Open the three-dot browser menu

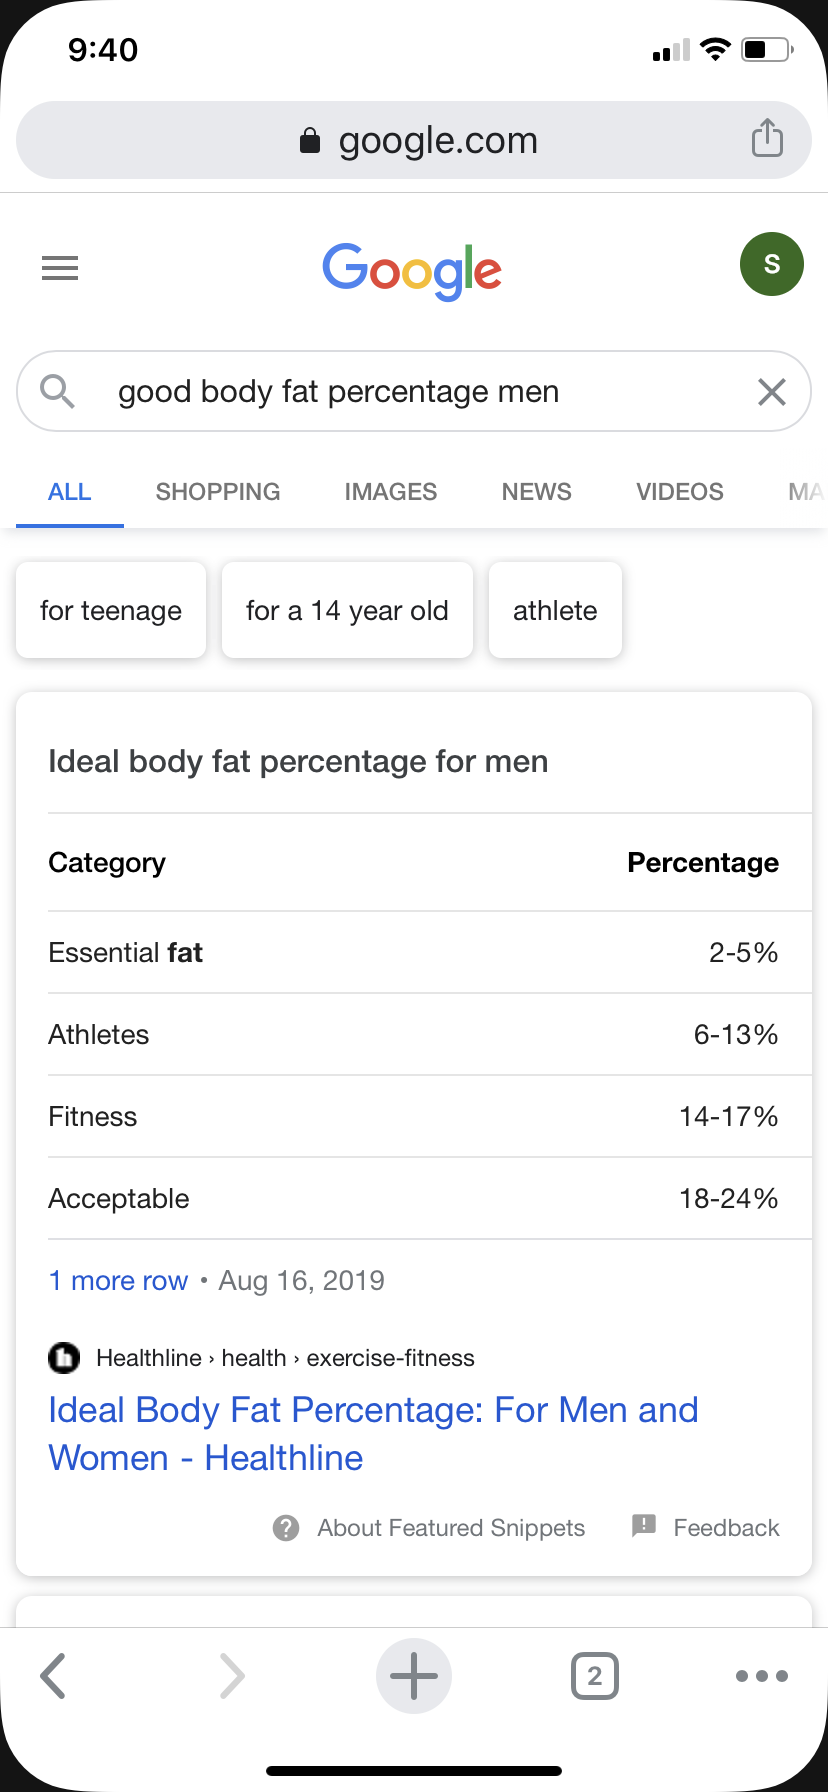[761, 1676]
